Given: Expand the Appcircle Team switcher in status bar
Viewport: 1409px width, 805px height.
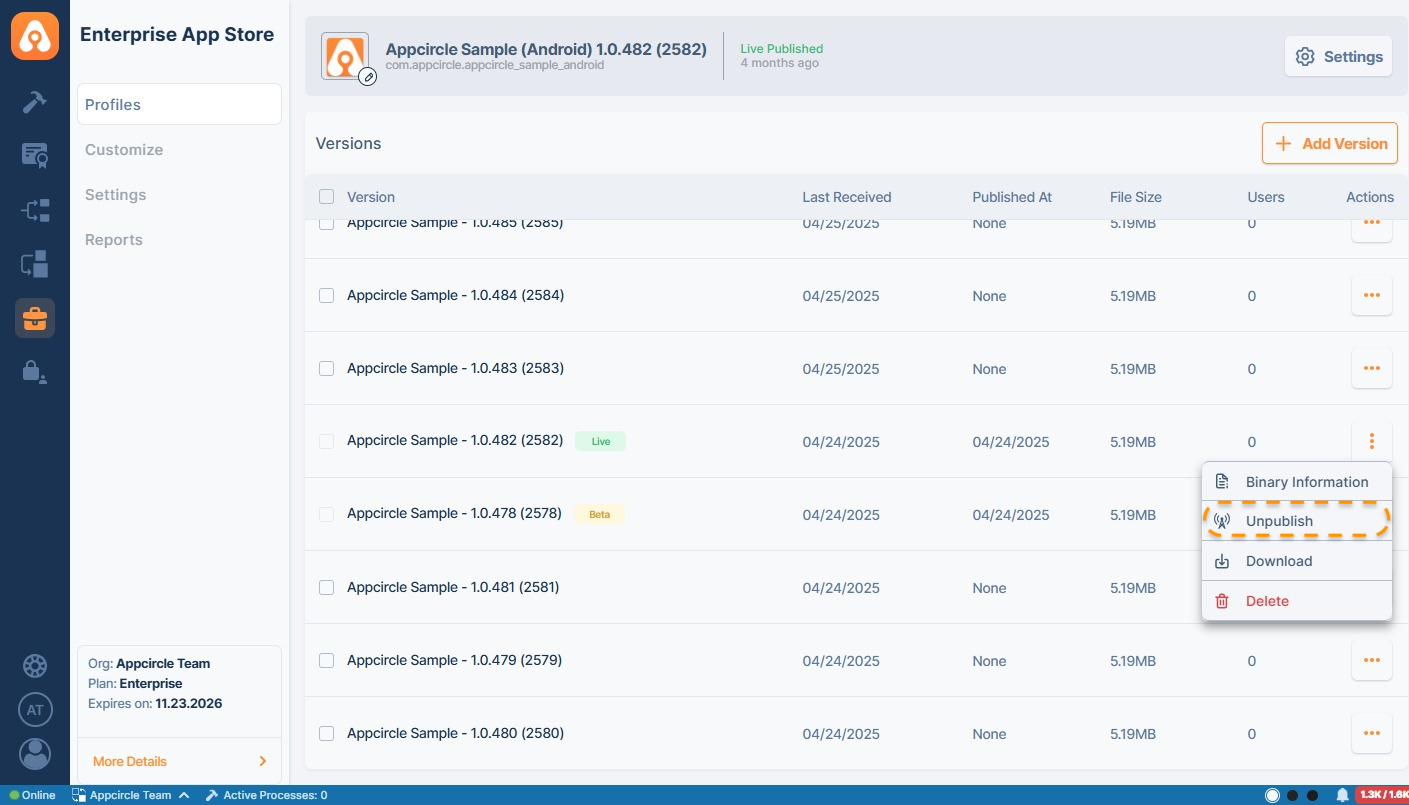Looking at the screenshot, I should 130,795.
